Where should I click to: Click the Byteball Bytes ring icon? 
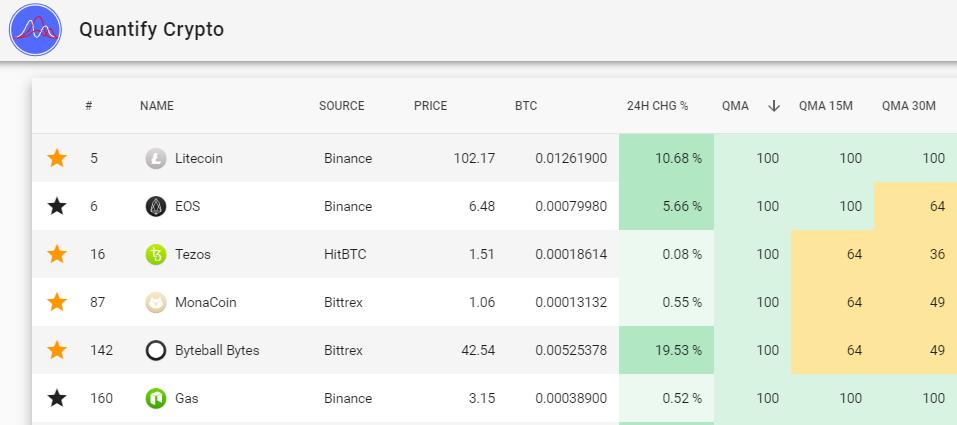tap(156, 351)
